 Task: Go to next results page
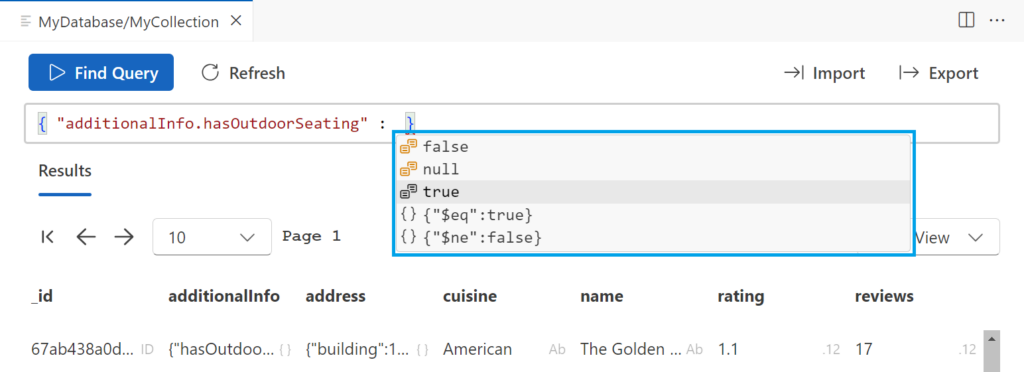click(123, 237)
